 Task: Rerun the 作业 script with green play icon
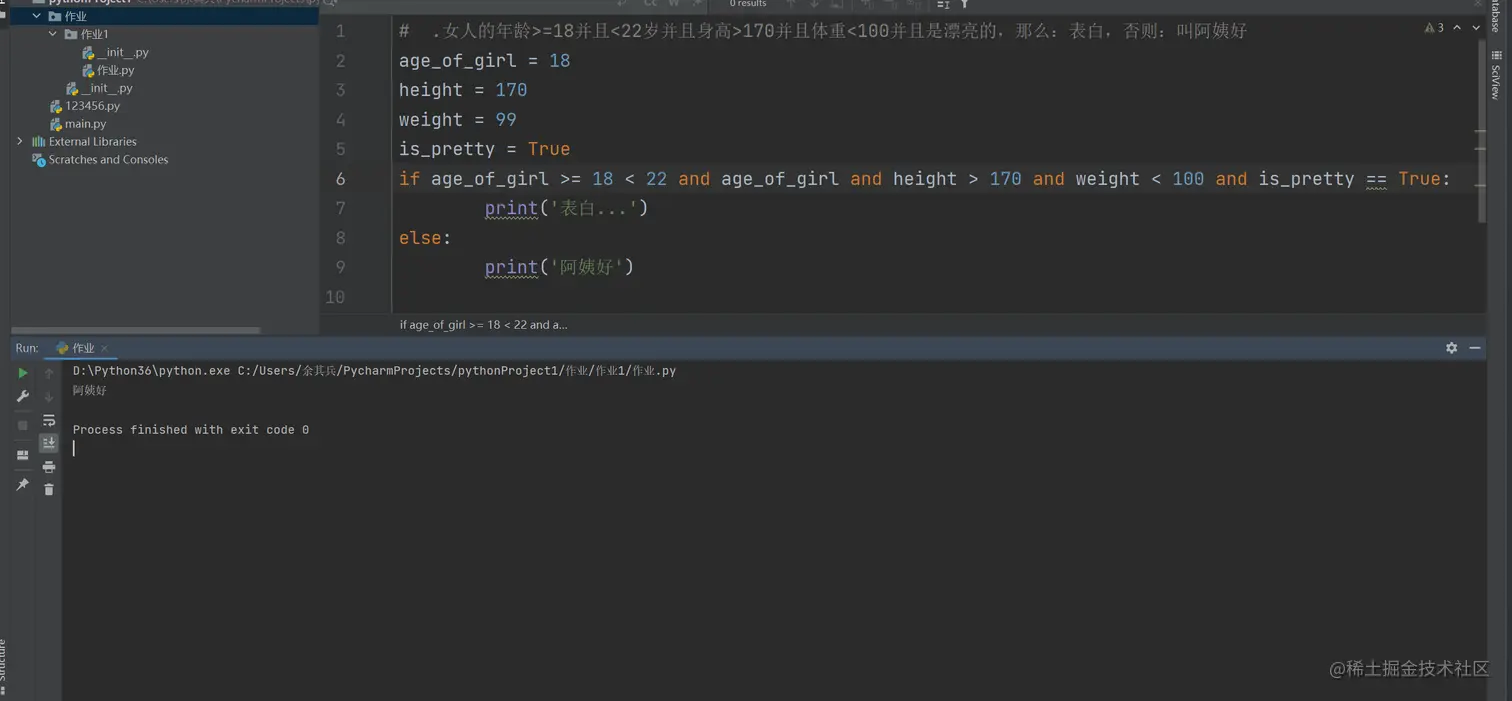point(23,373)
